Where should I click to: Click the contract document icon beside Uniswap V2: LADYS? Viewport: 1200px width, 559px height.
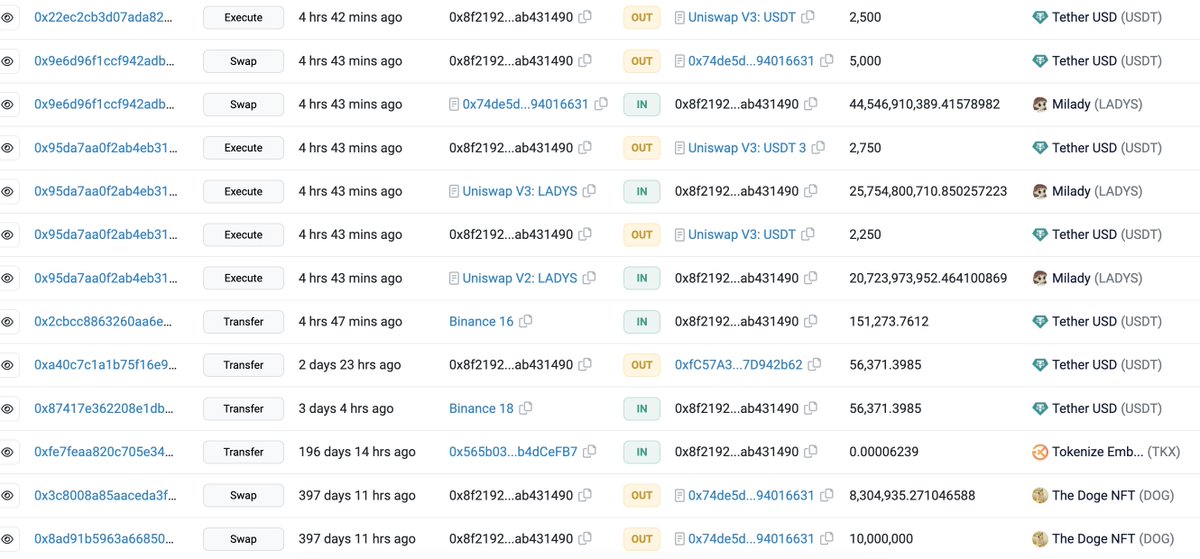click(454, 278)
